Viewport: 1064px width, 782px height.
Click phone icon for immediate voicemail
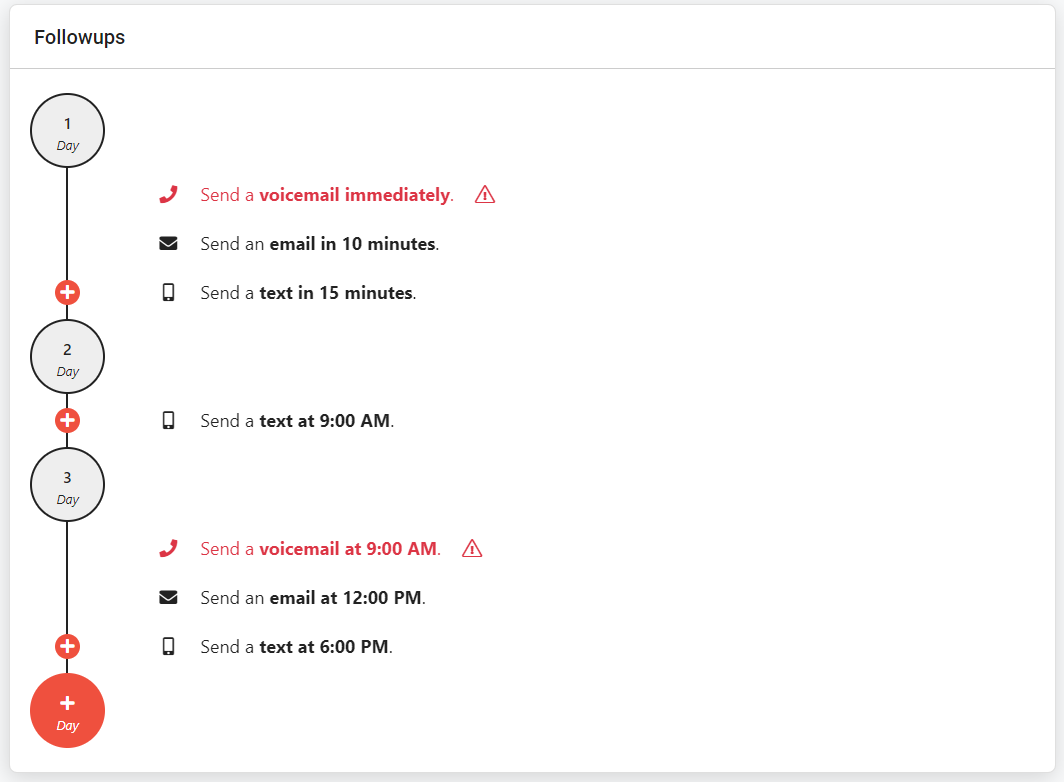click(x=168, y=195)
